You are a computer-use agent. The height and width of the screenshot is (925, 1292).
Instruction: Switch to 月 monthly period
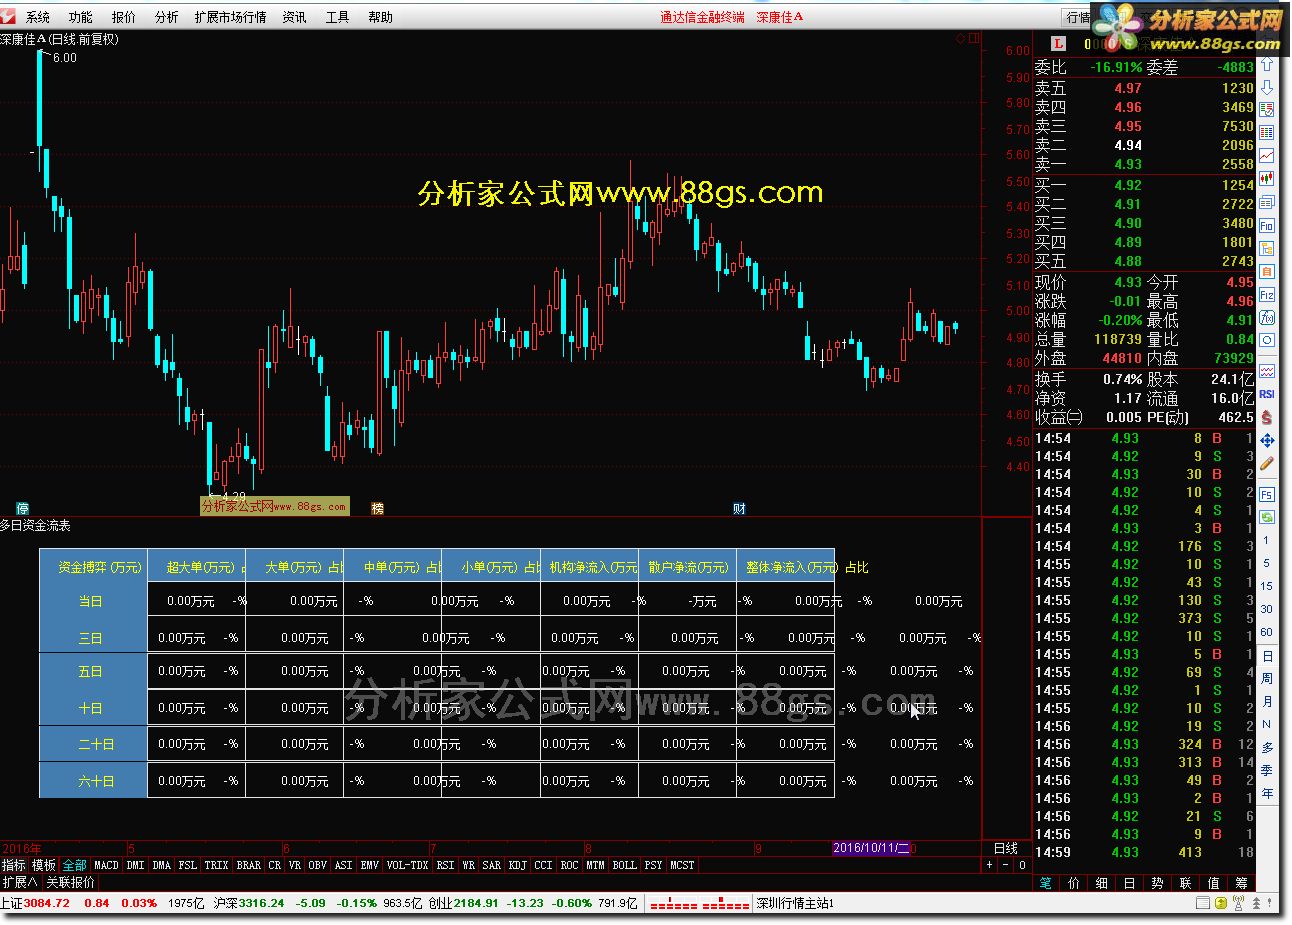(x=1267, y=701)
